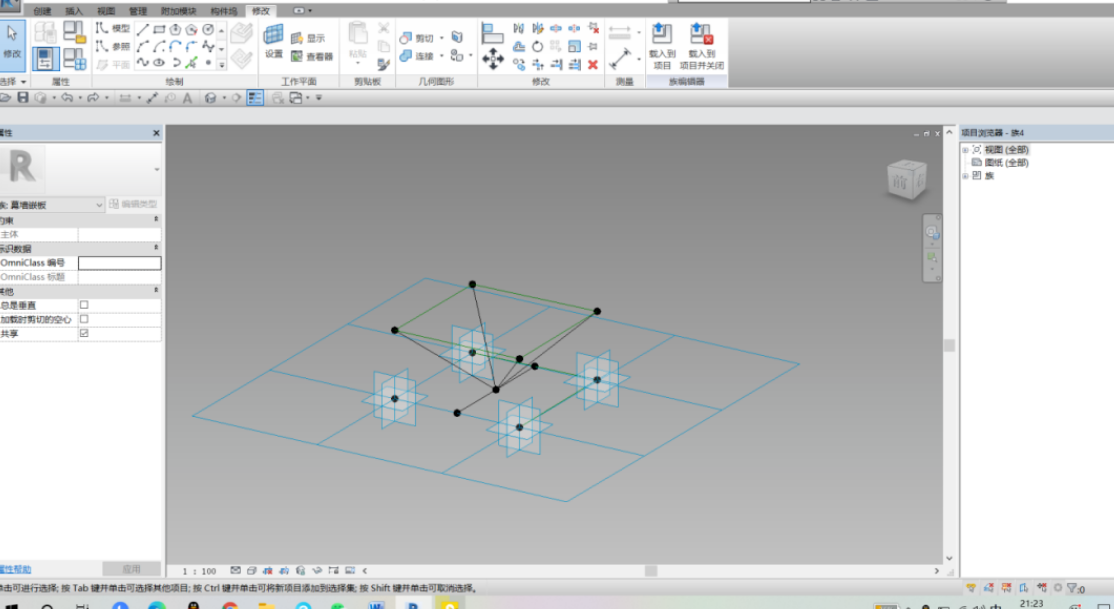1114x609 pixels.
Task: Open the 剪切 geometry dropdown arrow
Action: [442, 38]
